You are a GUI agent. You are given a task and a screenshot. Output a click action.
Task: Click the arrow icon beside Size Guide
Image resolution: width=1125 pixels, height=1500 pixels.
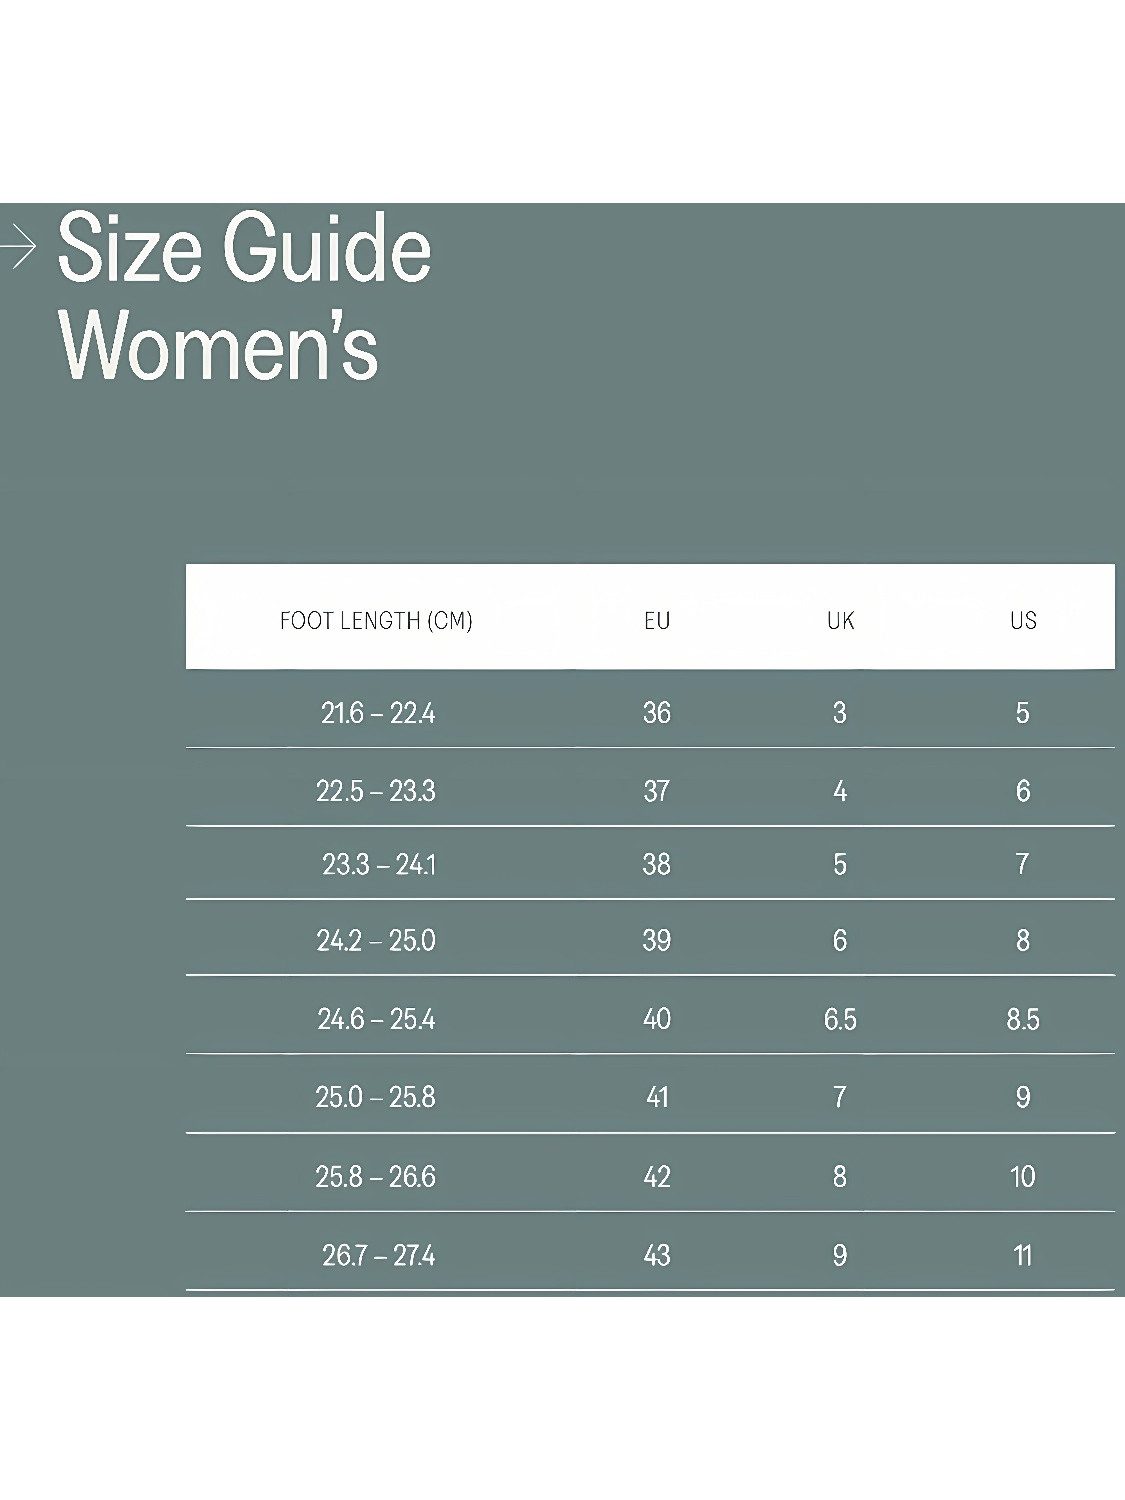18,247
